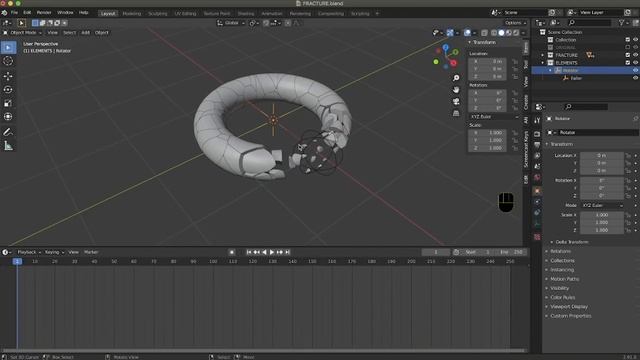Hide the Collection in outliner via eye icon
The image size is (640, 360).
click(x=635, y=40)
